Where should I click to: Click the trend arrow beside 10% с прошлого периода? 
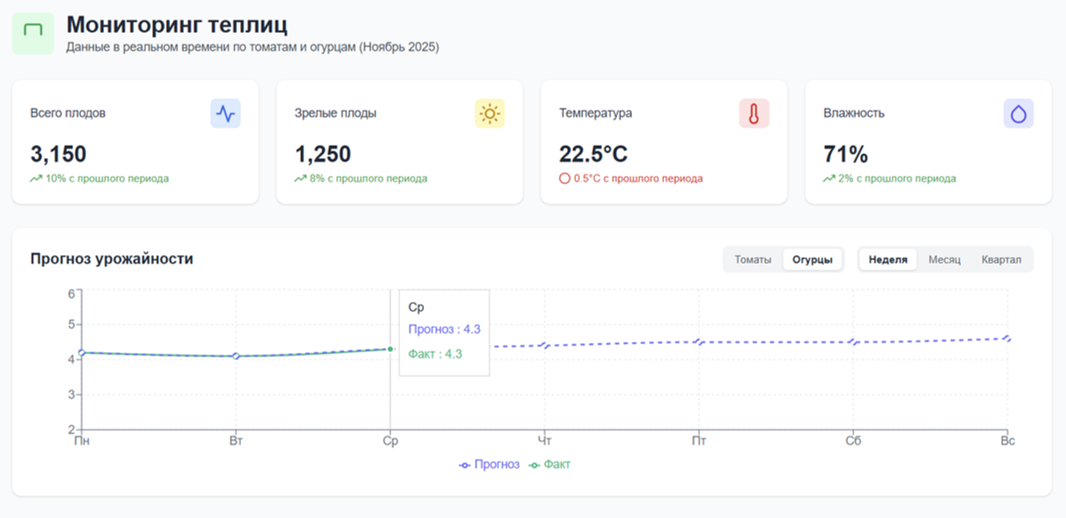tap(36, 179)
